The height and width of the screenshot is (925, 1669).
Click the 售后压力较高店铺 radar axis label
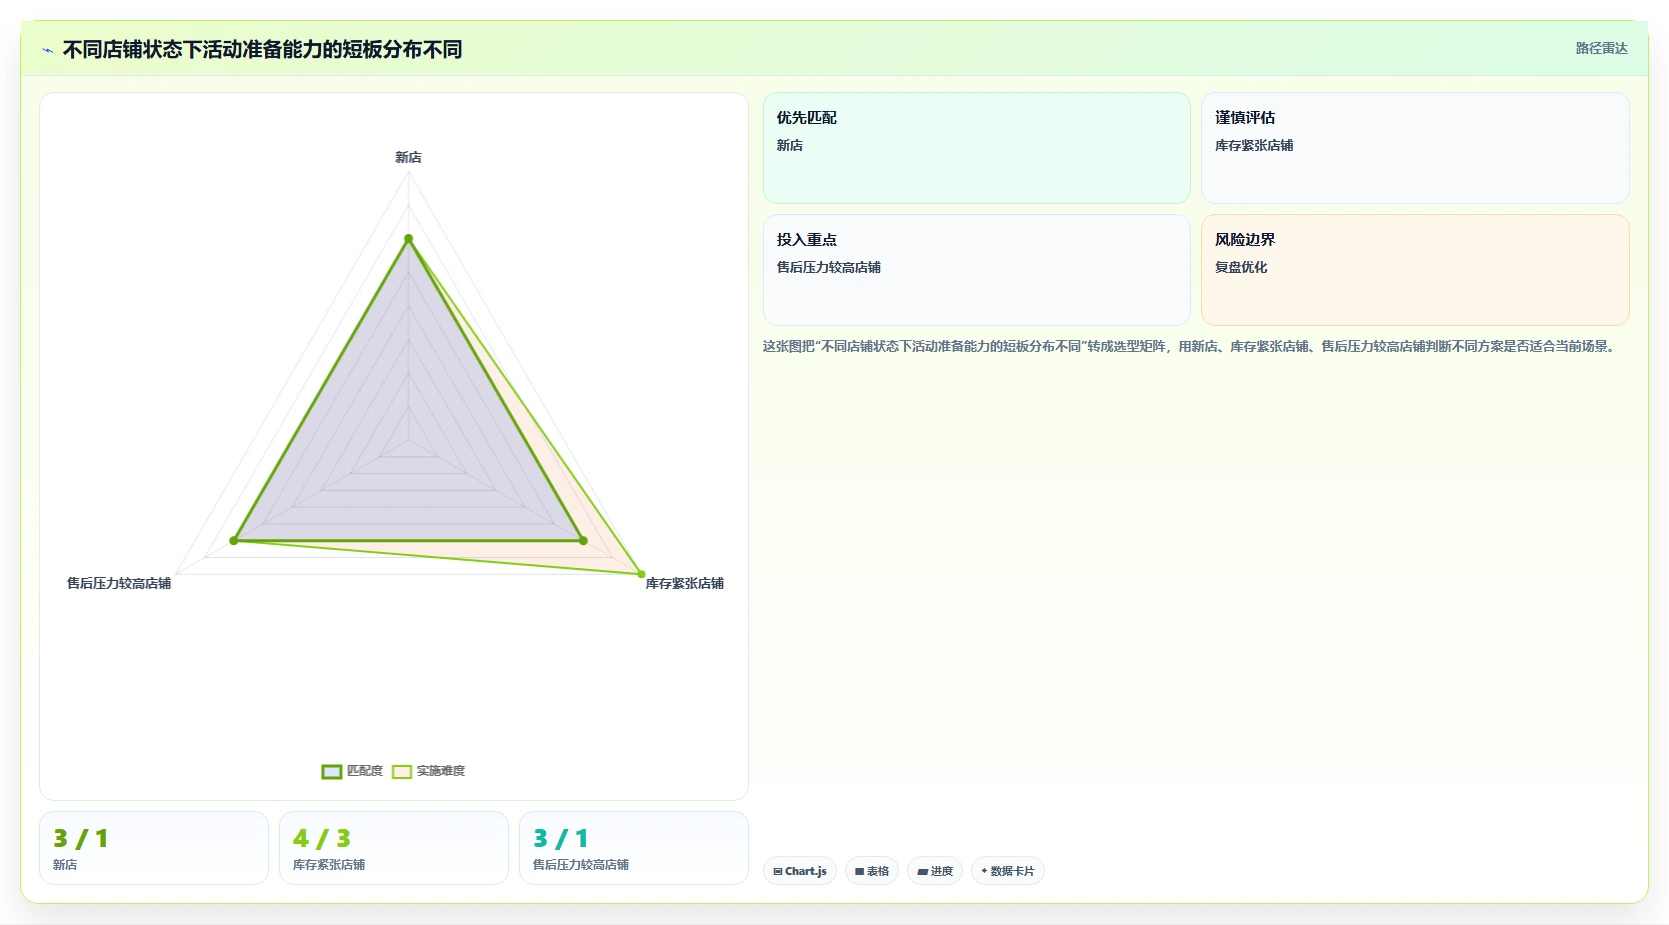[119, 583]
